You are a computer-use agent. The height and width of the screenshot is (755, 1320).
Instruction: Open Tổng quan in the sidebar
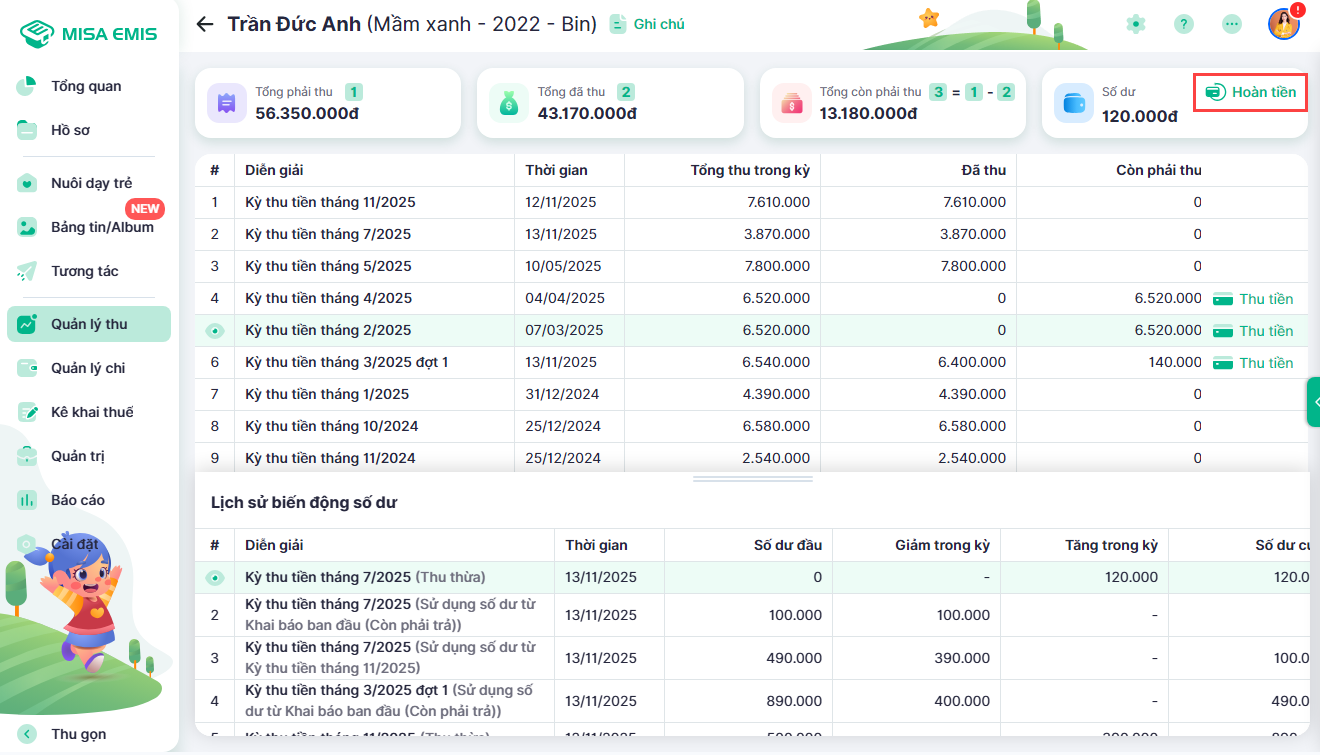[x=86, y=86]
